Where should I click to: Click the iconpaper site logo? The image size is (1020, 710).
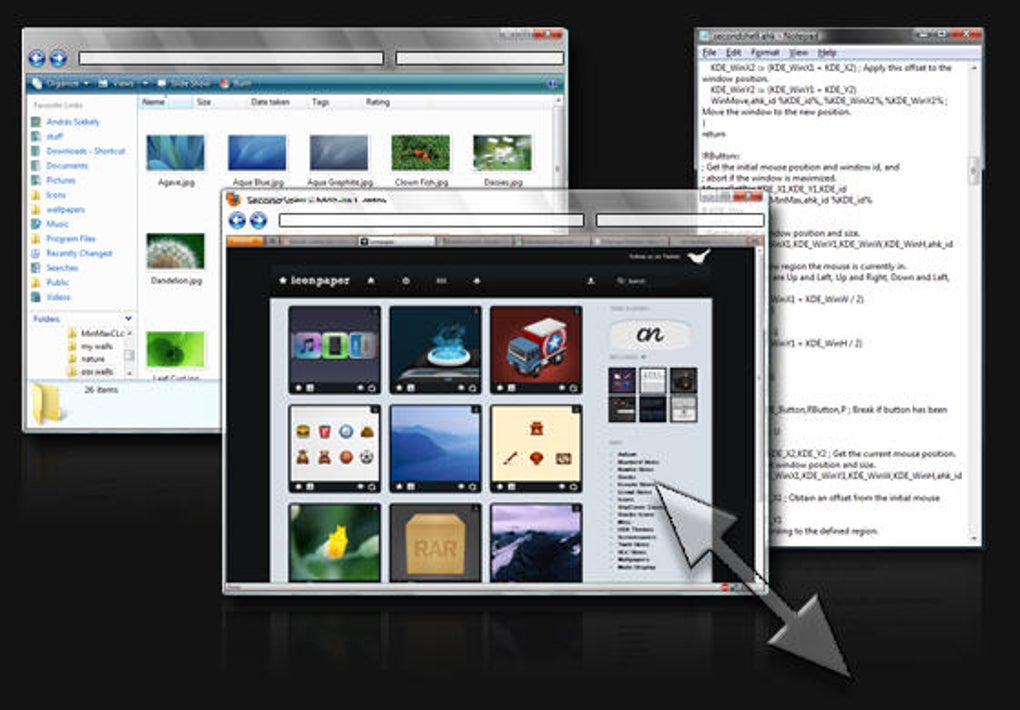314,280
